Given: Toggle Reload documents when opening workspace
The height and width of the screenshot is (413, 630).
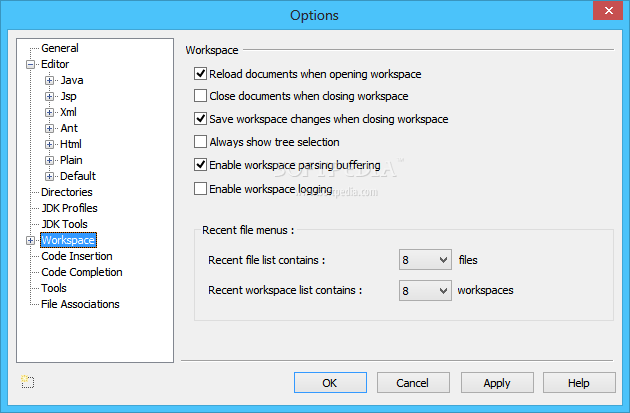Looking at the screenshot, I should click(200, 74).
